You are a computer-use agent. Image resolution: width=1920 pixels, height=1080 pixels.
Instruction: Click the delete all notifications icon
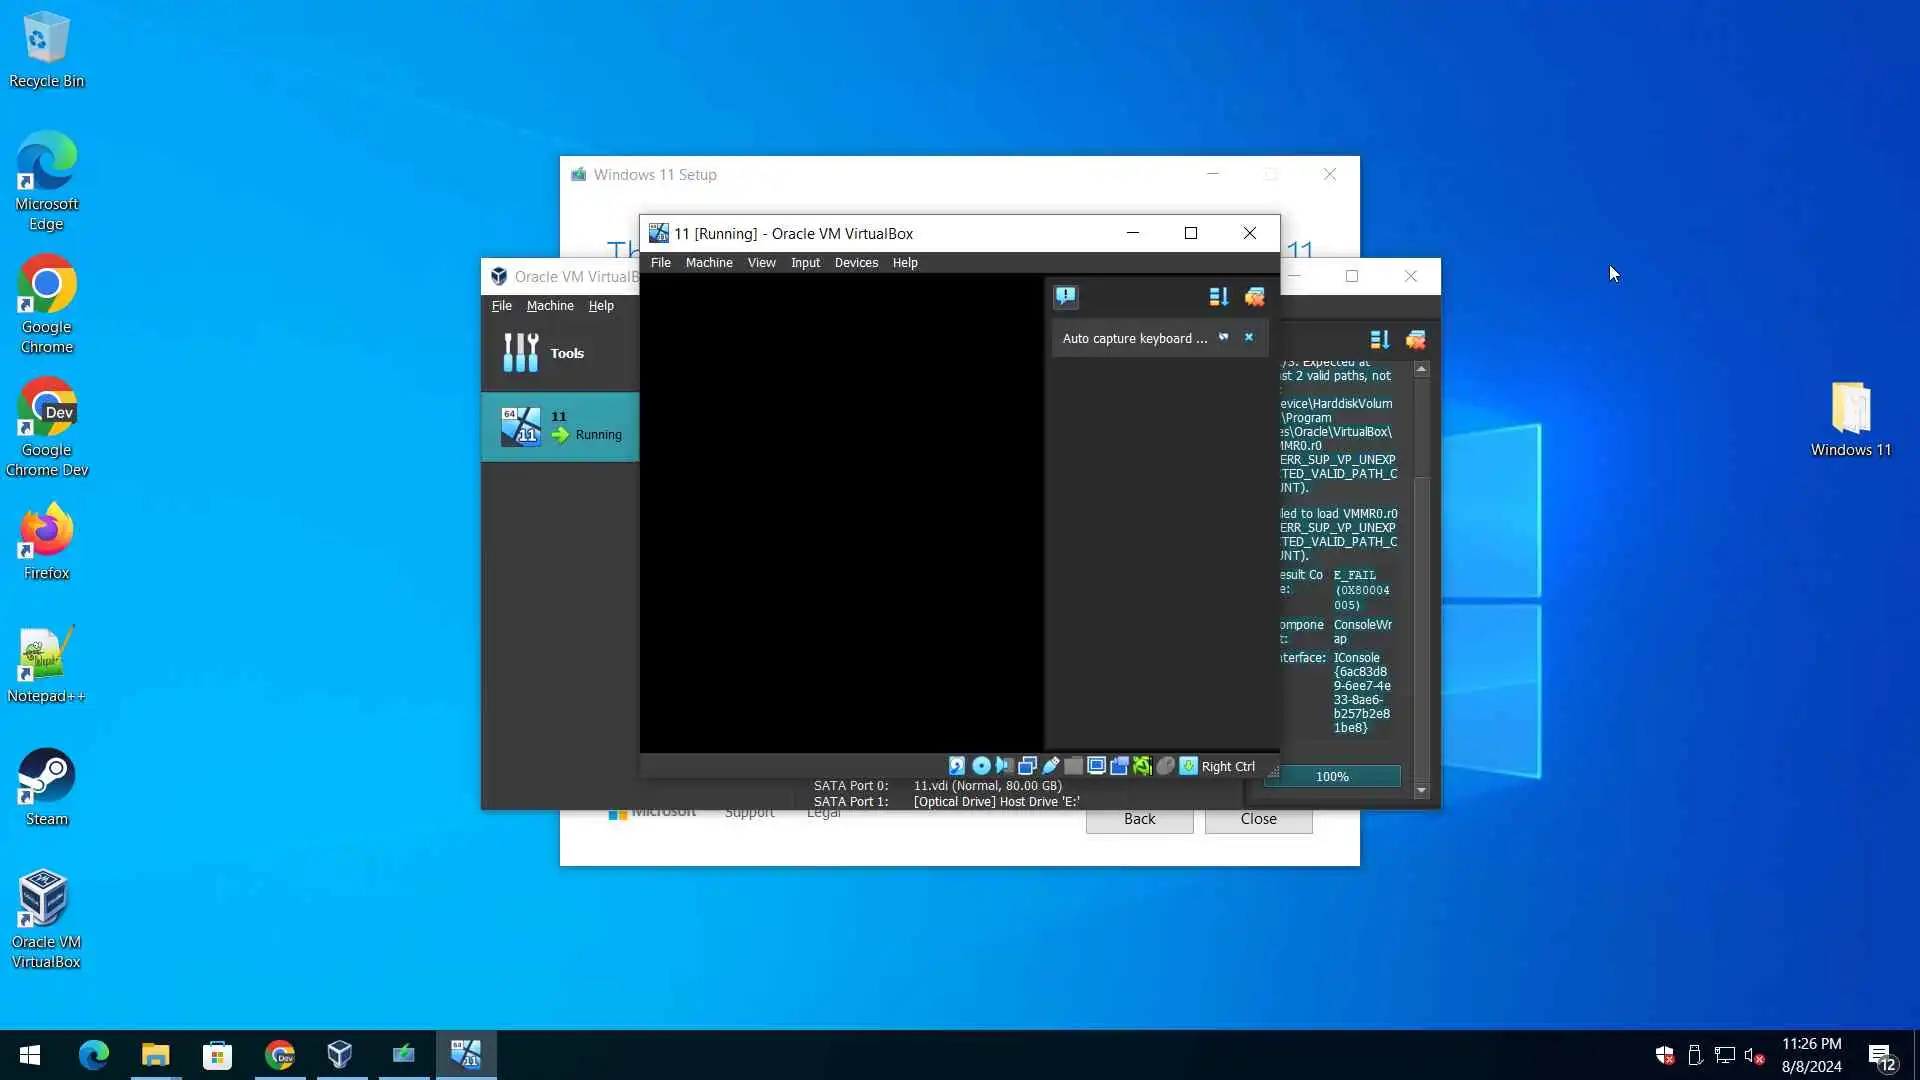click(1254, 296)
